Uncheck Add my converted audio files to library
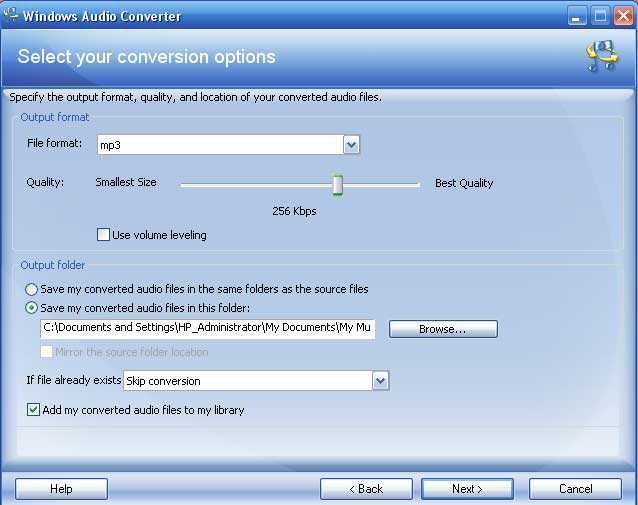The image size is (638, 505). click(33, 410)
